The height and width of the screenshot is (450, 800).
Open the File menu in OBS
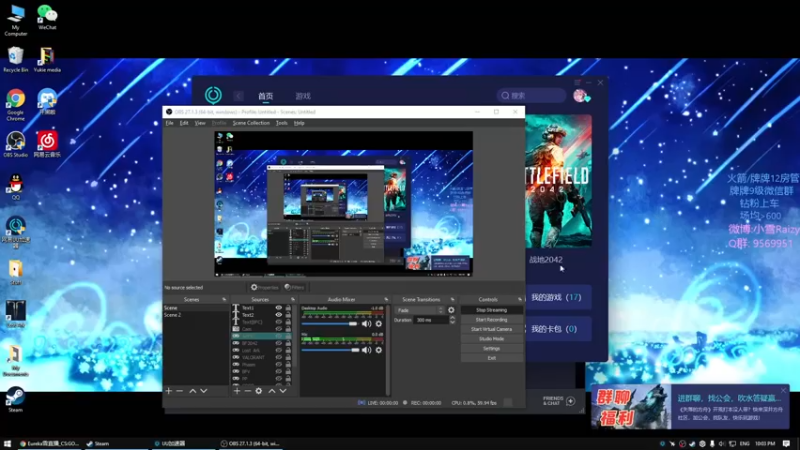169,123
